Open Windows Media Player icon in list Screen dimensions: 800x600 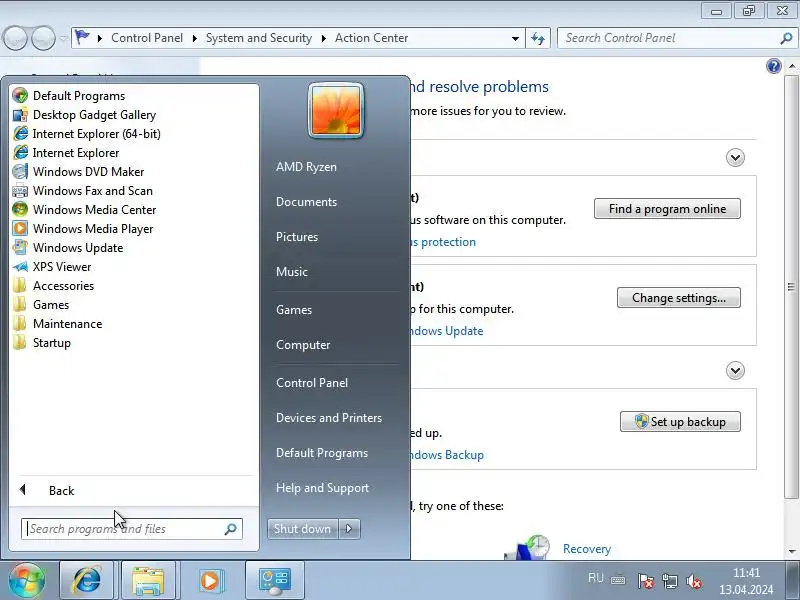(20, 229)
